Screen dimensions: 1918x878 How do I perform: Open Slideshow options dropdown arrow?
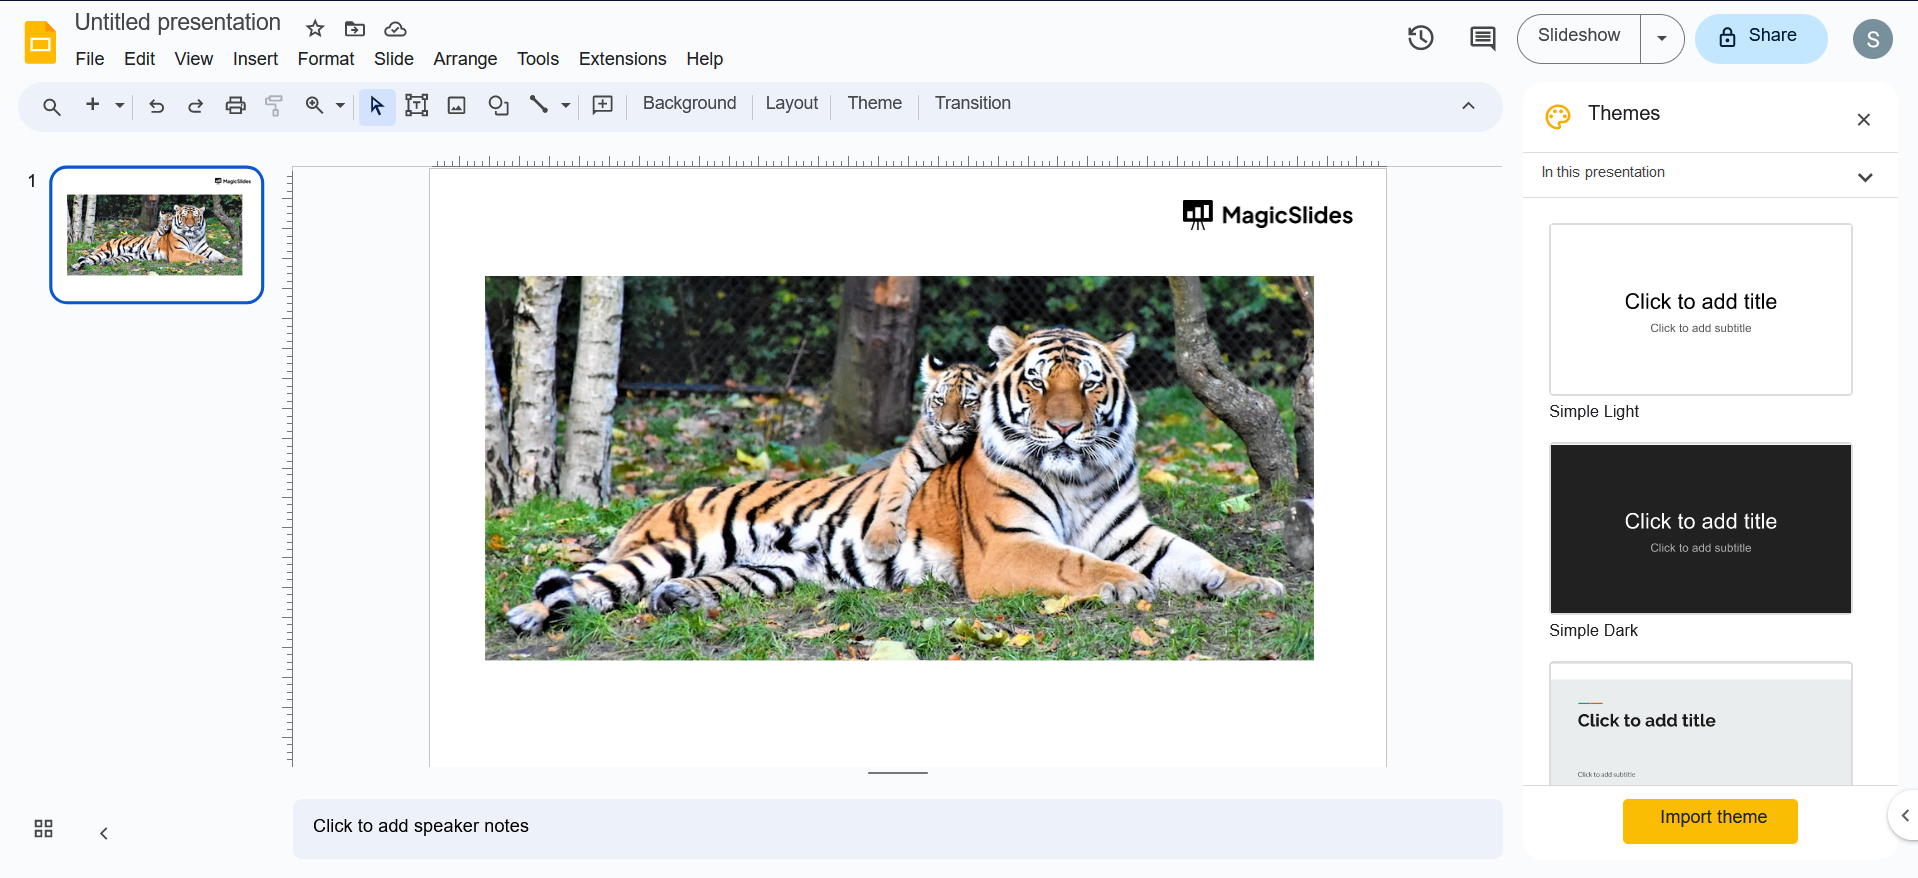tap(1662, 39)
